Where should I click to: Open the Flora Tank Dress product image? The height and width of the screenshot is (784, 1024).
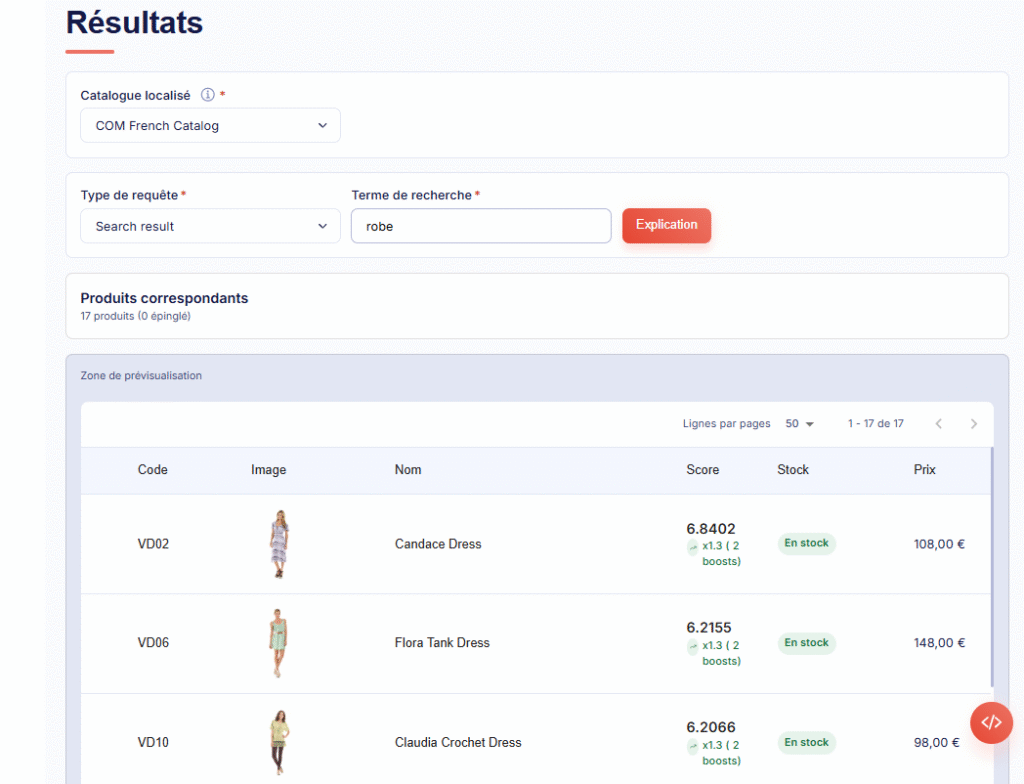click(x=279, y=643)
